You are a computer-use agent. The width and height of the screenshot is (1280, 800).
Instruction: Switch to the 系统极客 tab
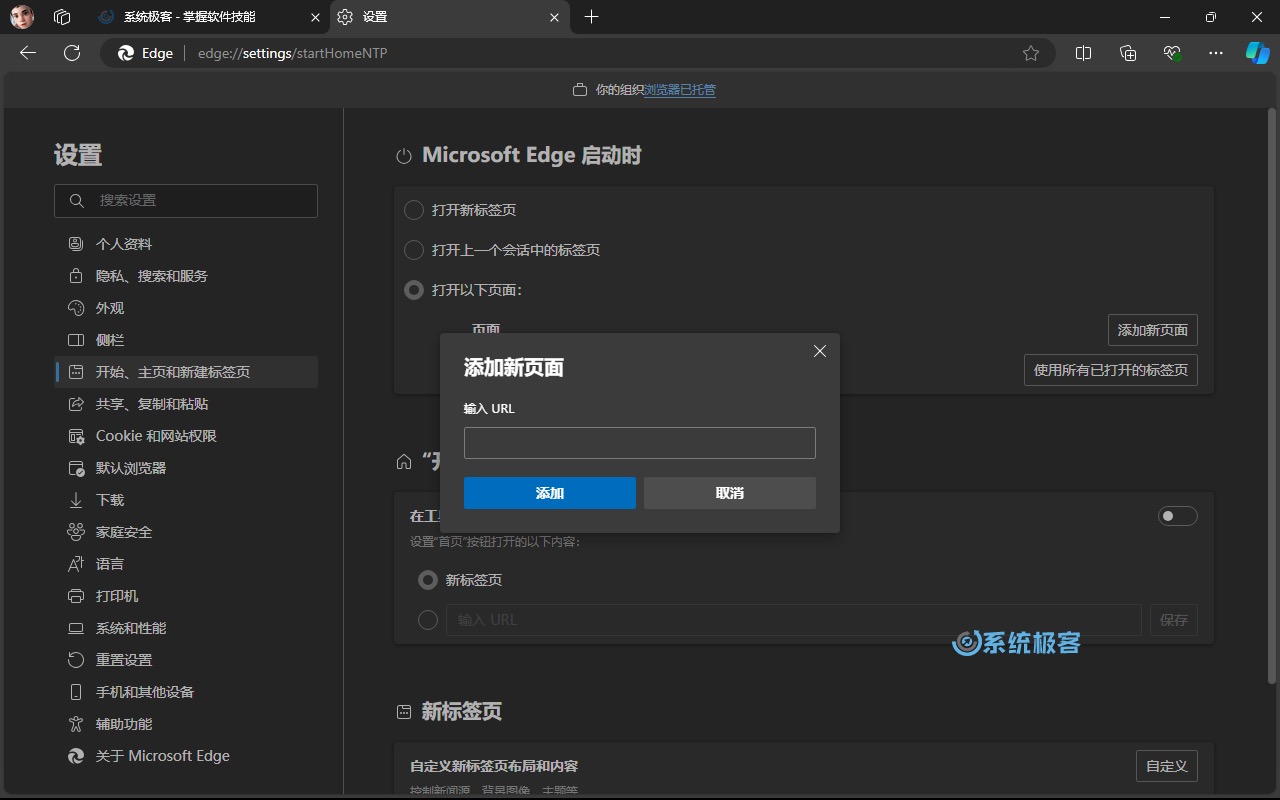tap(208, 17)
